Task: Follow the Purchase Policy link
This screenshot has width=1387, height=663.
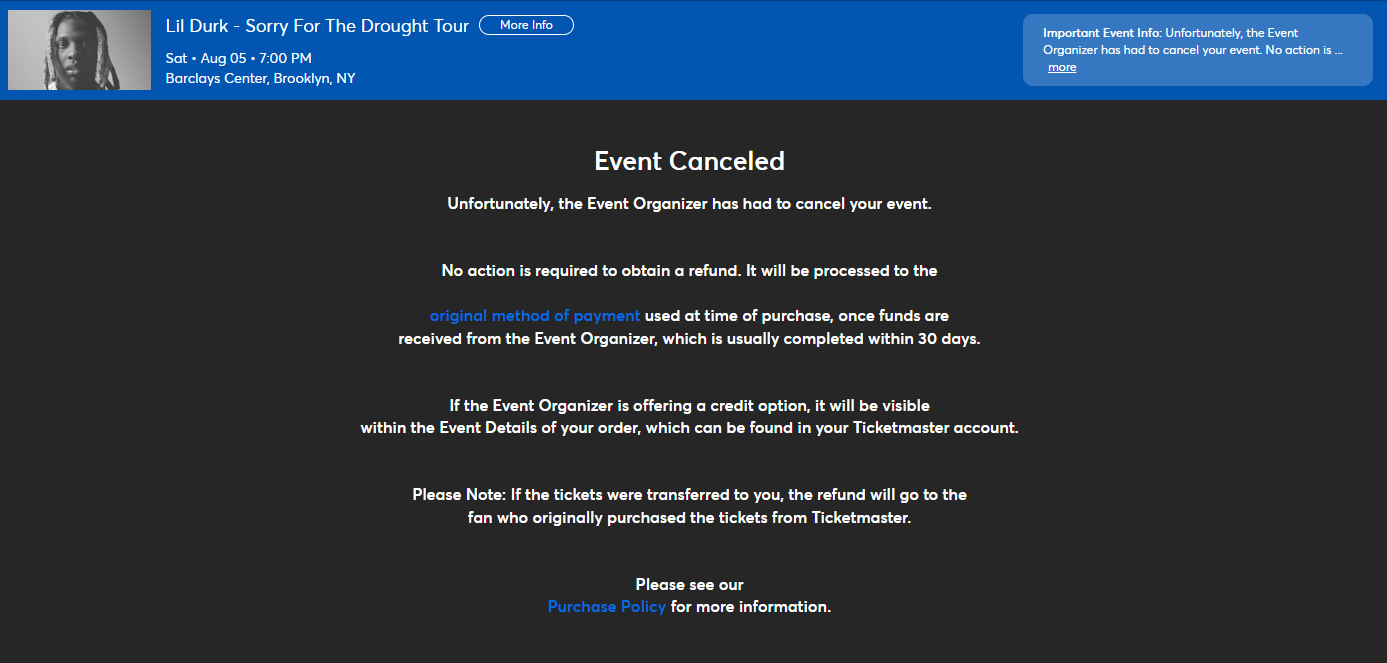Action: [607, 607]
